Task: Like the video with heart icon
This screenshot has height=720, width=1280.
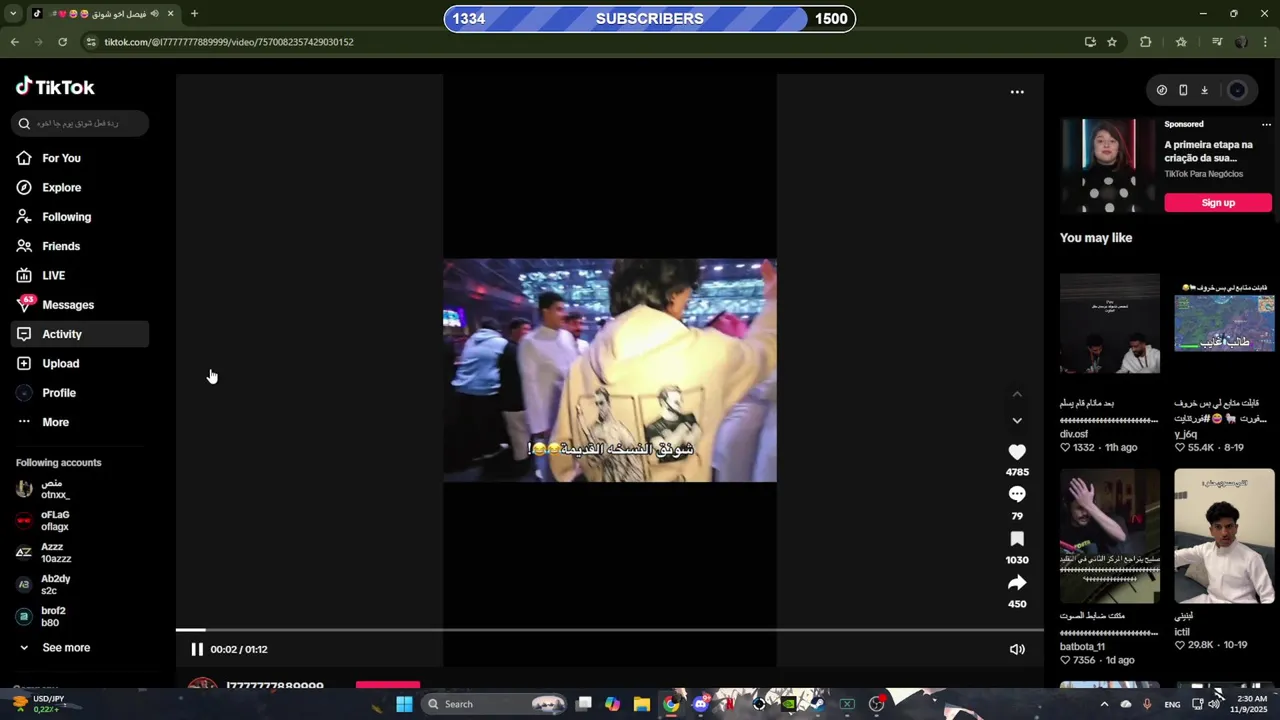Action: [x=1017, y=452]
